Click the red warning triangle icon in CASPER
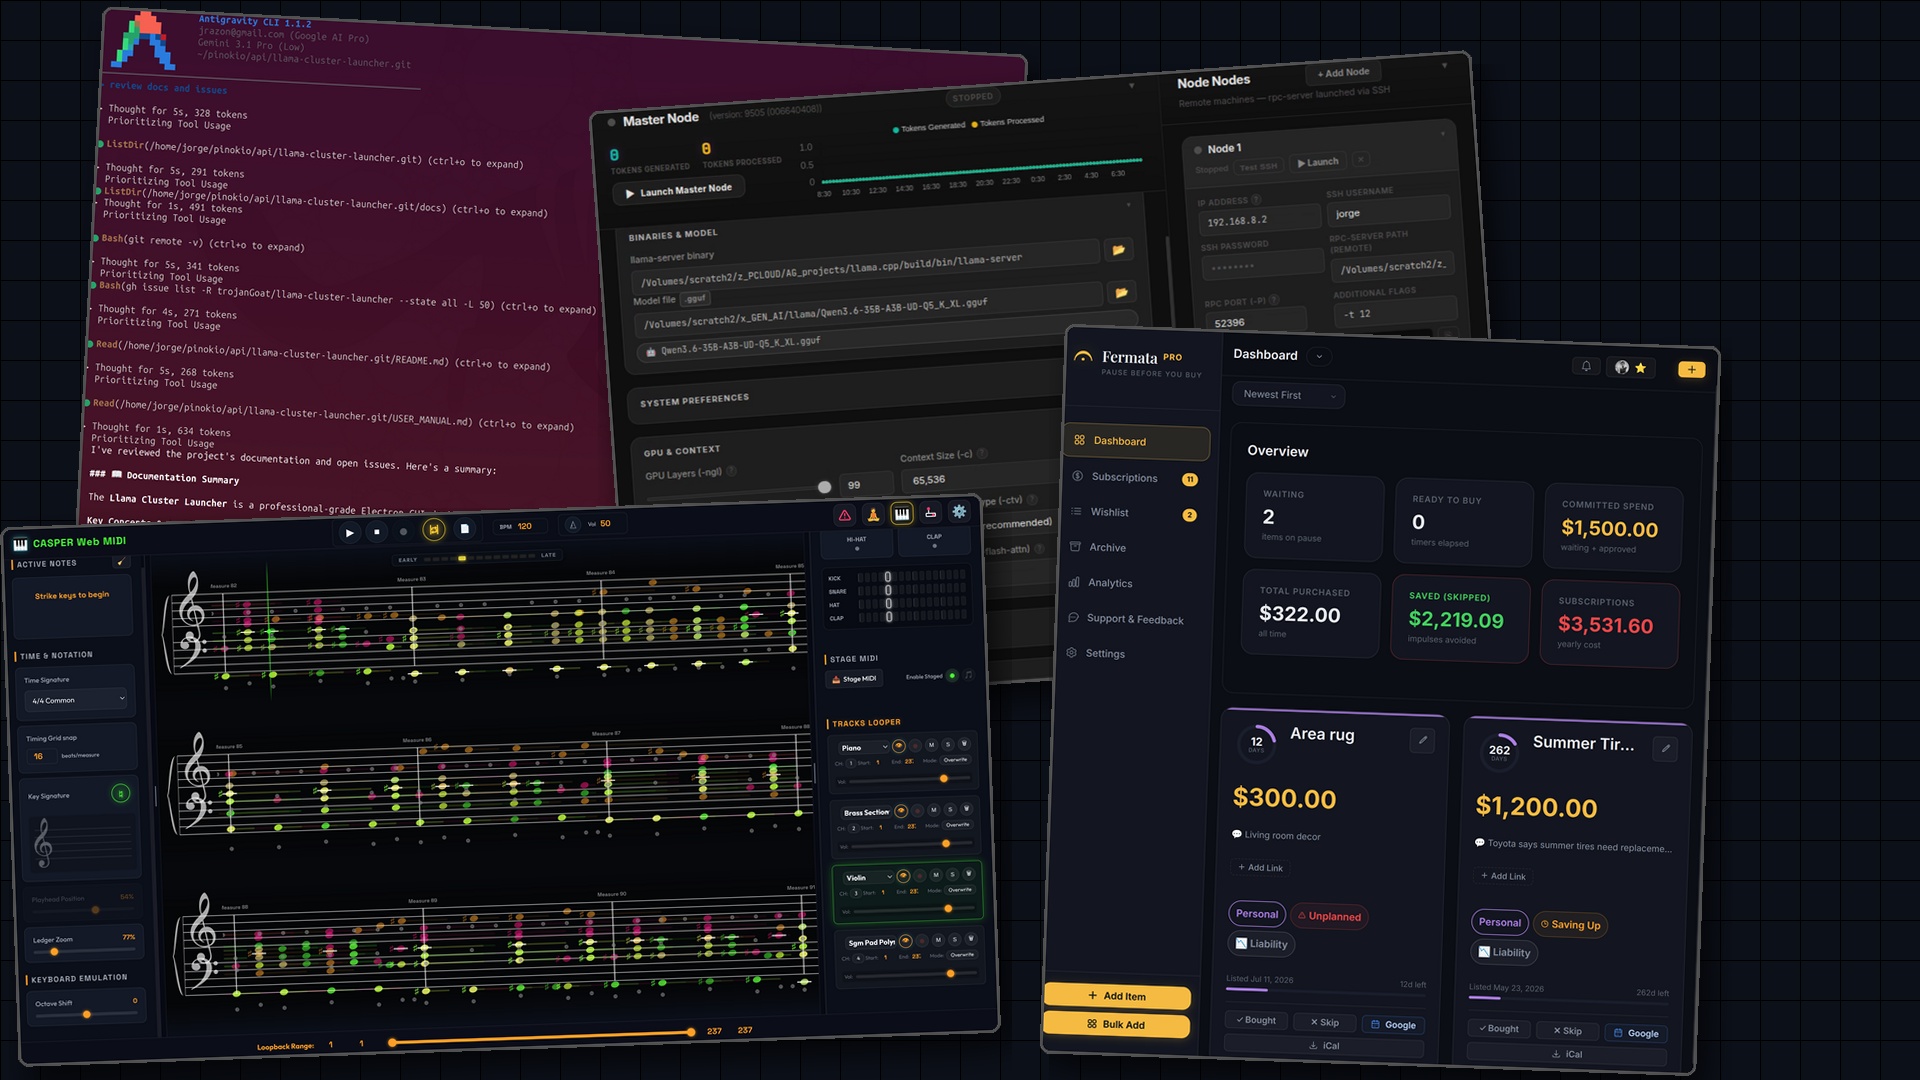Viewport: 1920px width, 1080px height. 845,515
